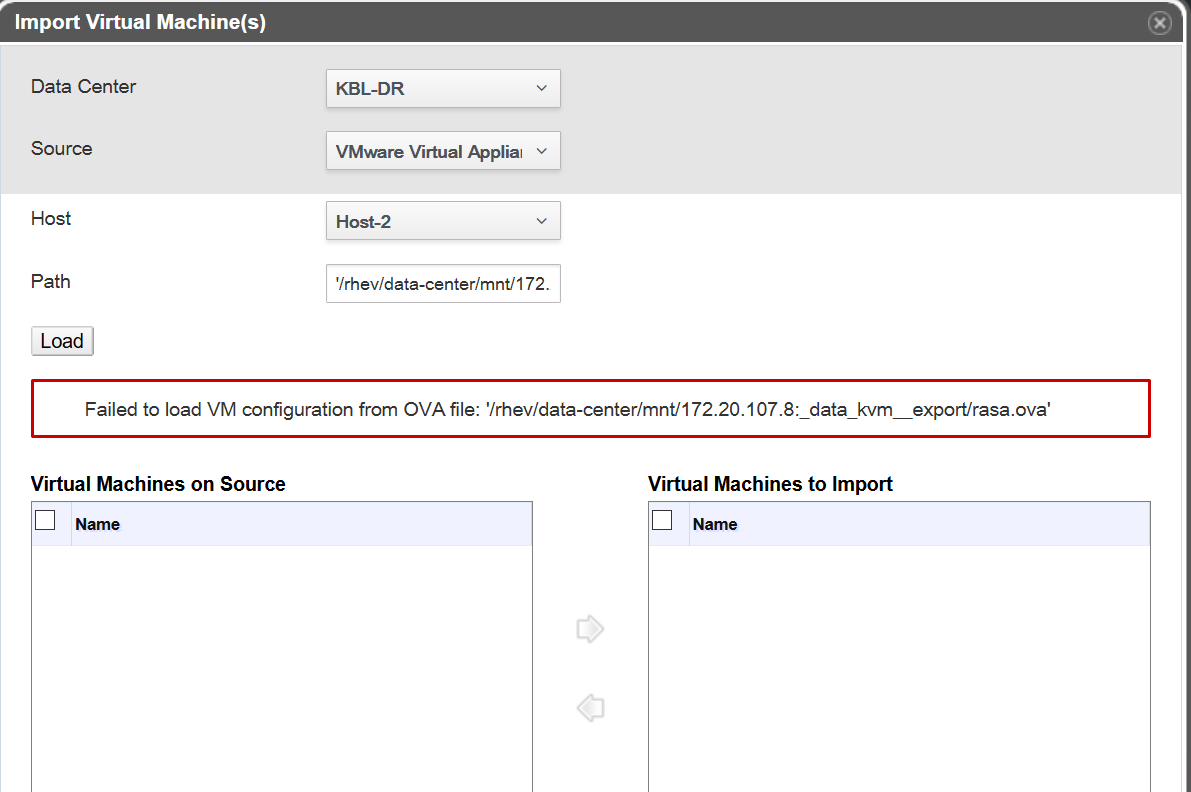Click into the Path text field
The height and width of the screenshot is (792, 1191).
443,284
